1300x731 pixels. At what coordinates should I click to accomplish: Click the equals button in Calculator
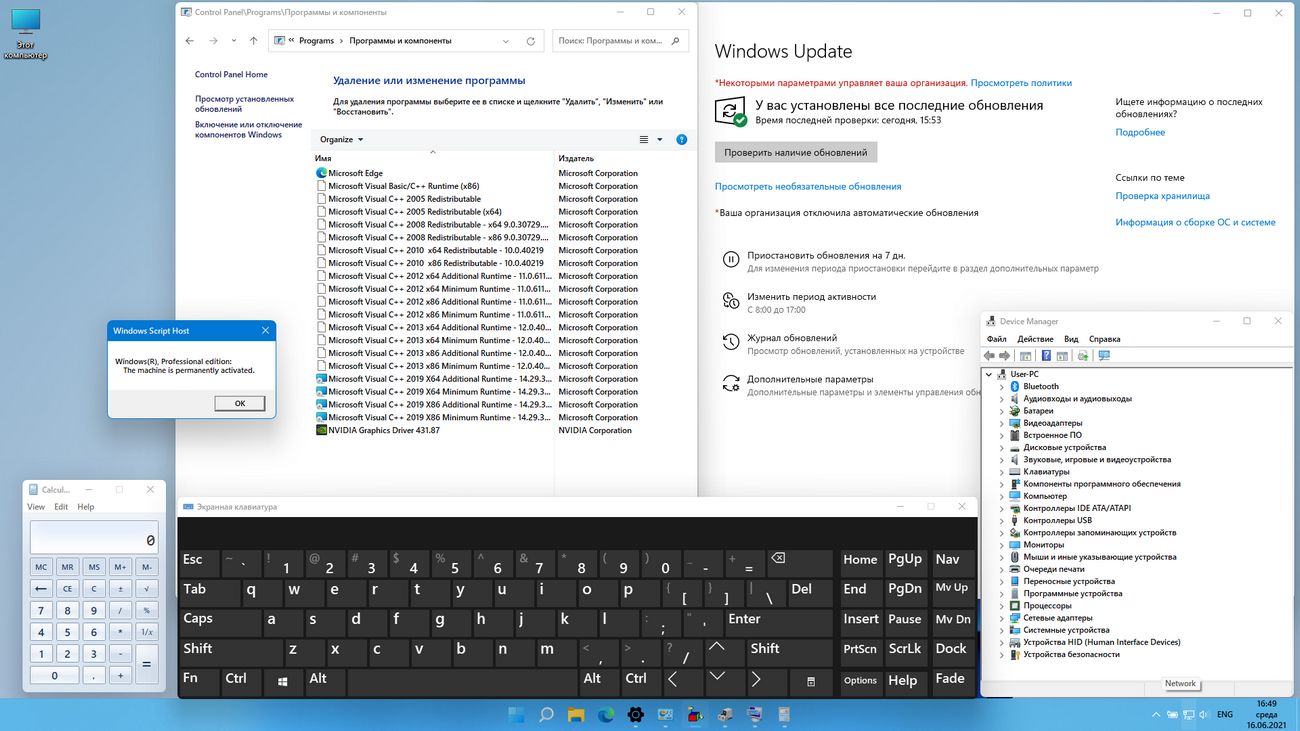pos(146,664)
